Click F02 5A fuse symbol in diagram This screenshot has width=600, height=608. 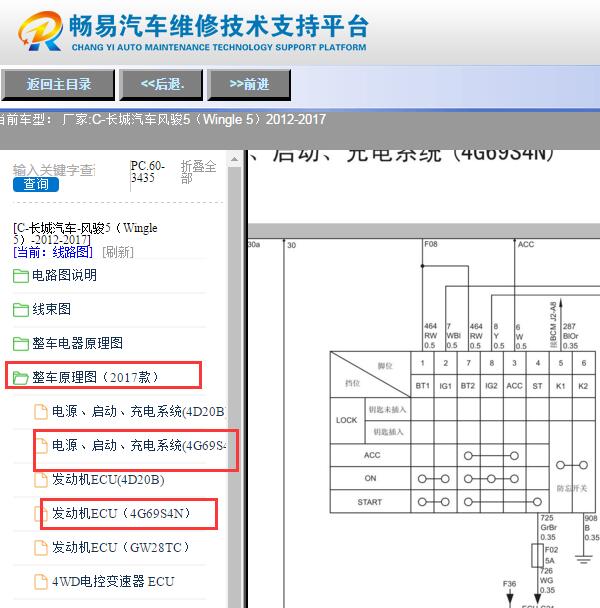pos(537,556)
